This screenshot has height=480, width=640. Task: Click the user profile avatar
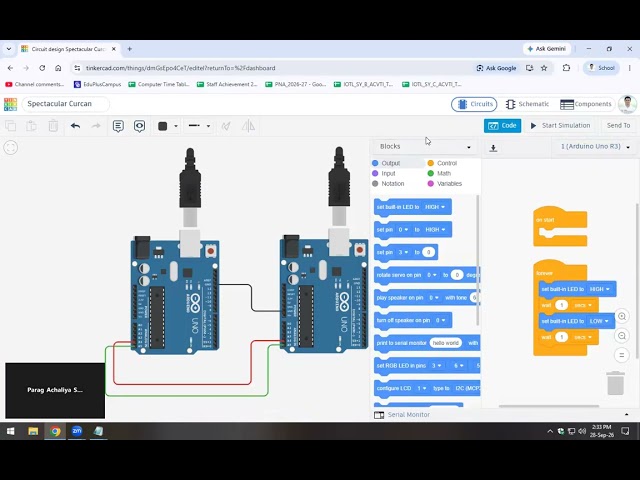(627, 104)
